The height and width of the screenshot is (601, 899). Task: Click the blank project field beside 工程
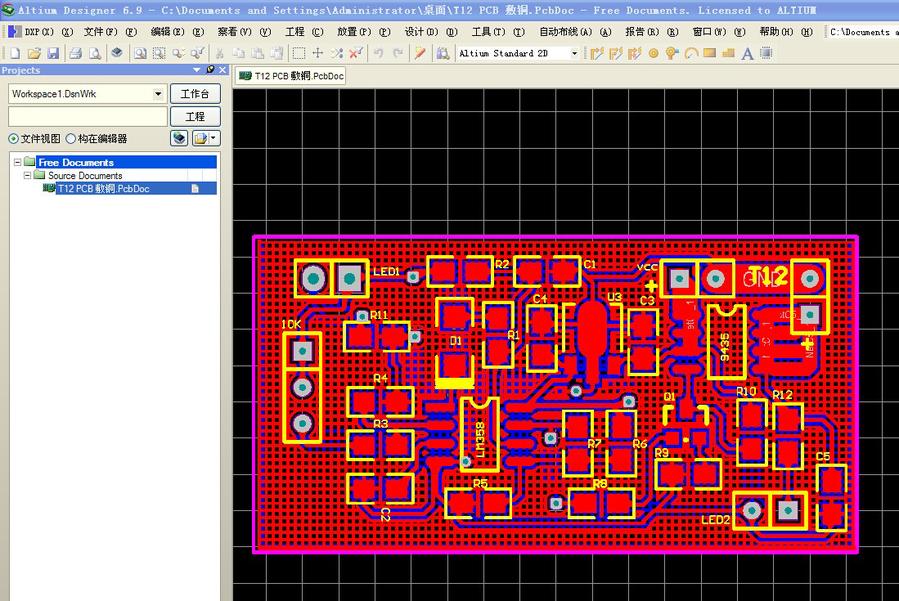coord(87,116)
